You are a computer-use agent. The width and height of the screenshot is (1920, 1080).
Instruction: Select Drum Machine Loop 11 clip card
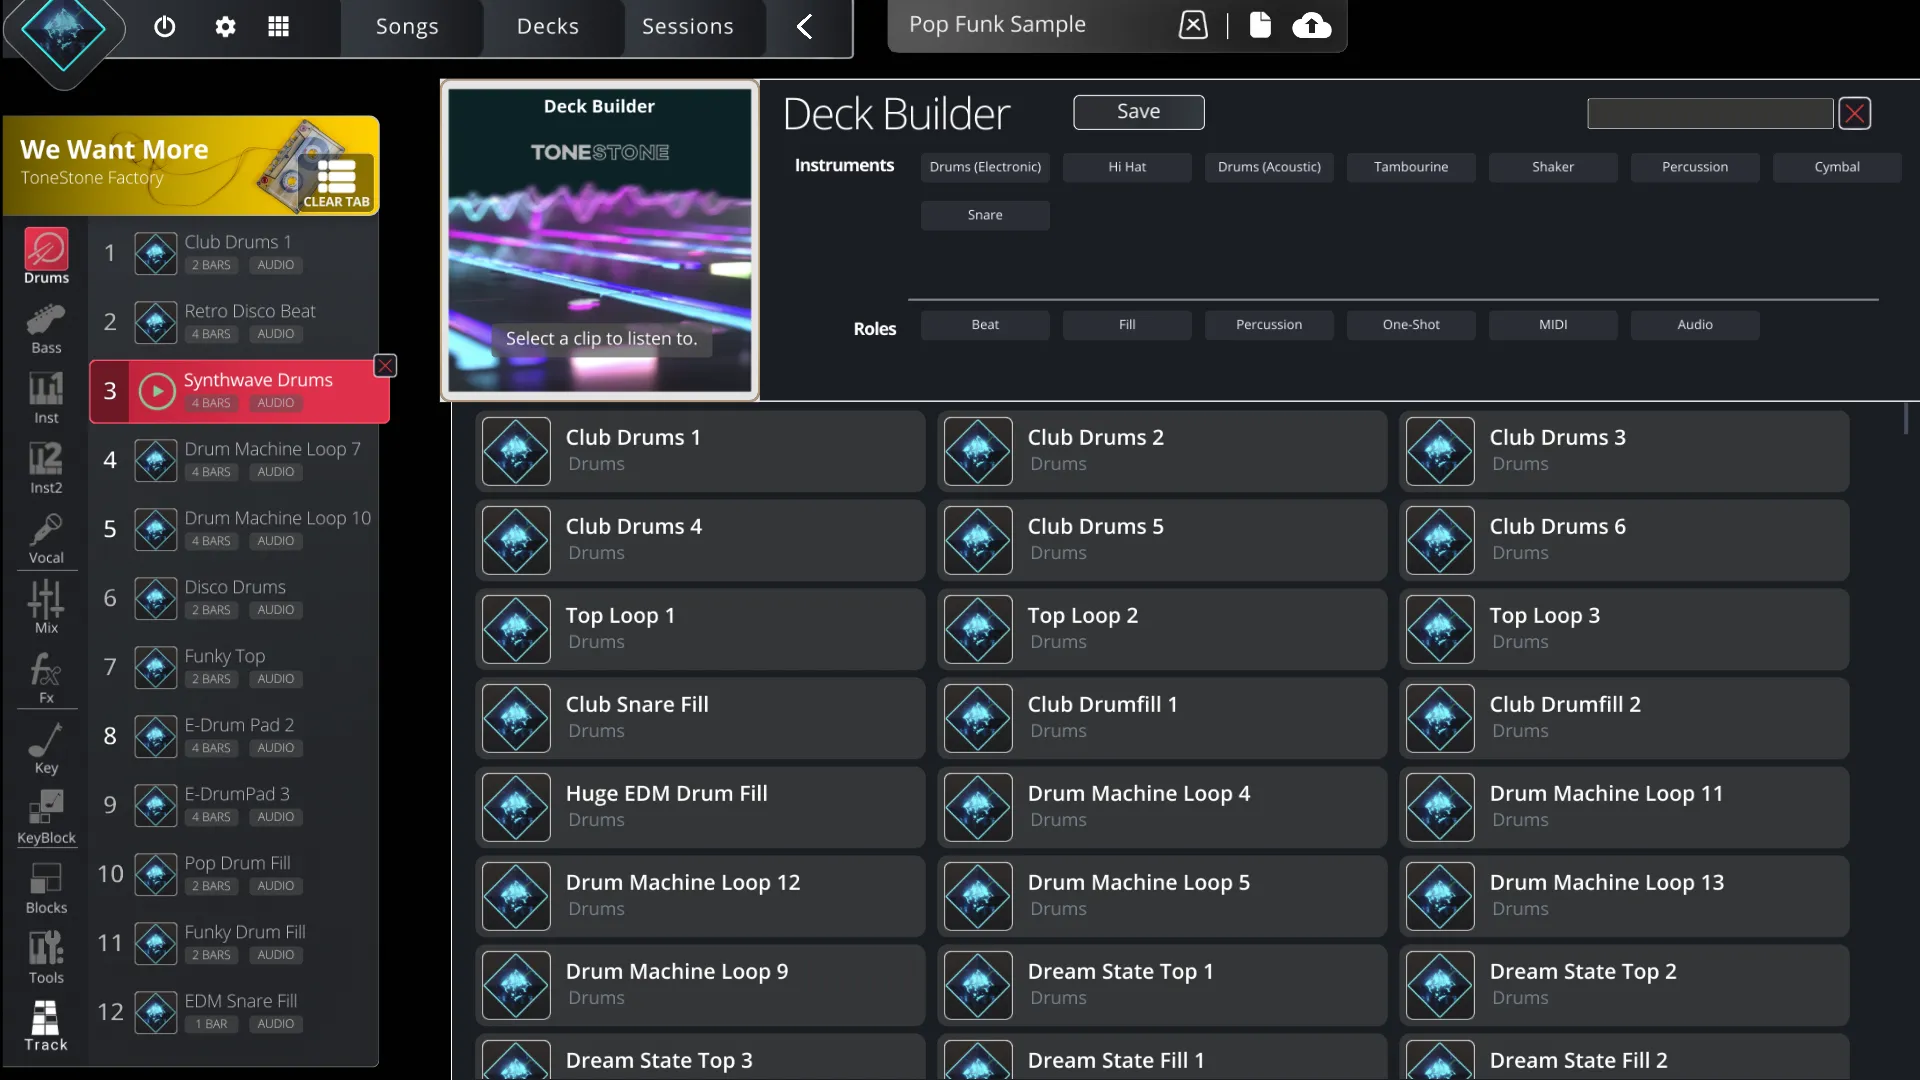(1624, 807)
